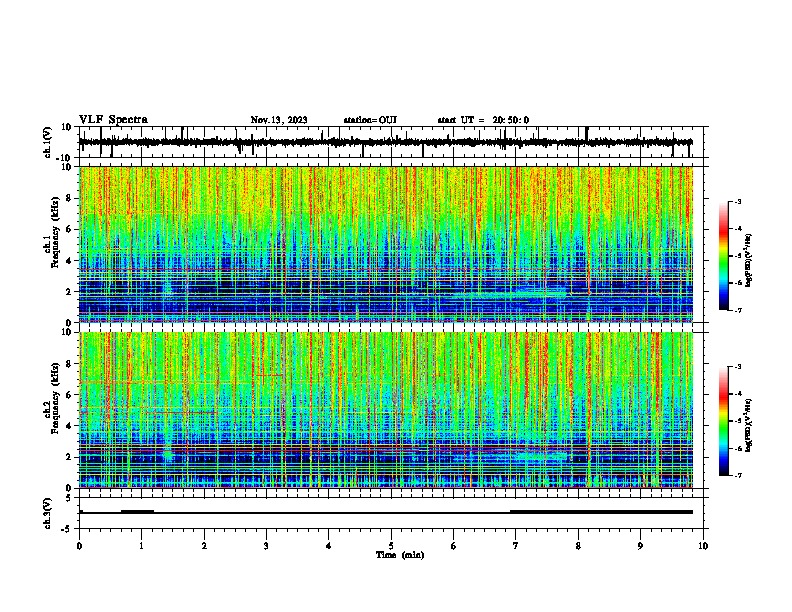Select the "ch.3(V)" axis label
The height and width of the screenshot is (612, 792).
pyautogui.click(x=48, y=514)
